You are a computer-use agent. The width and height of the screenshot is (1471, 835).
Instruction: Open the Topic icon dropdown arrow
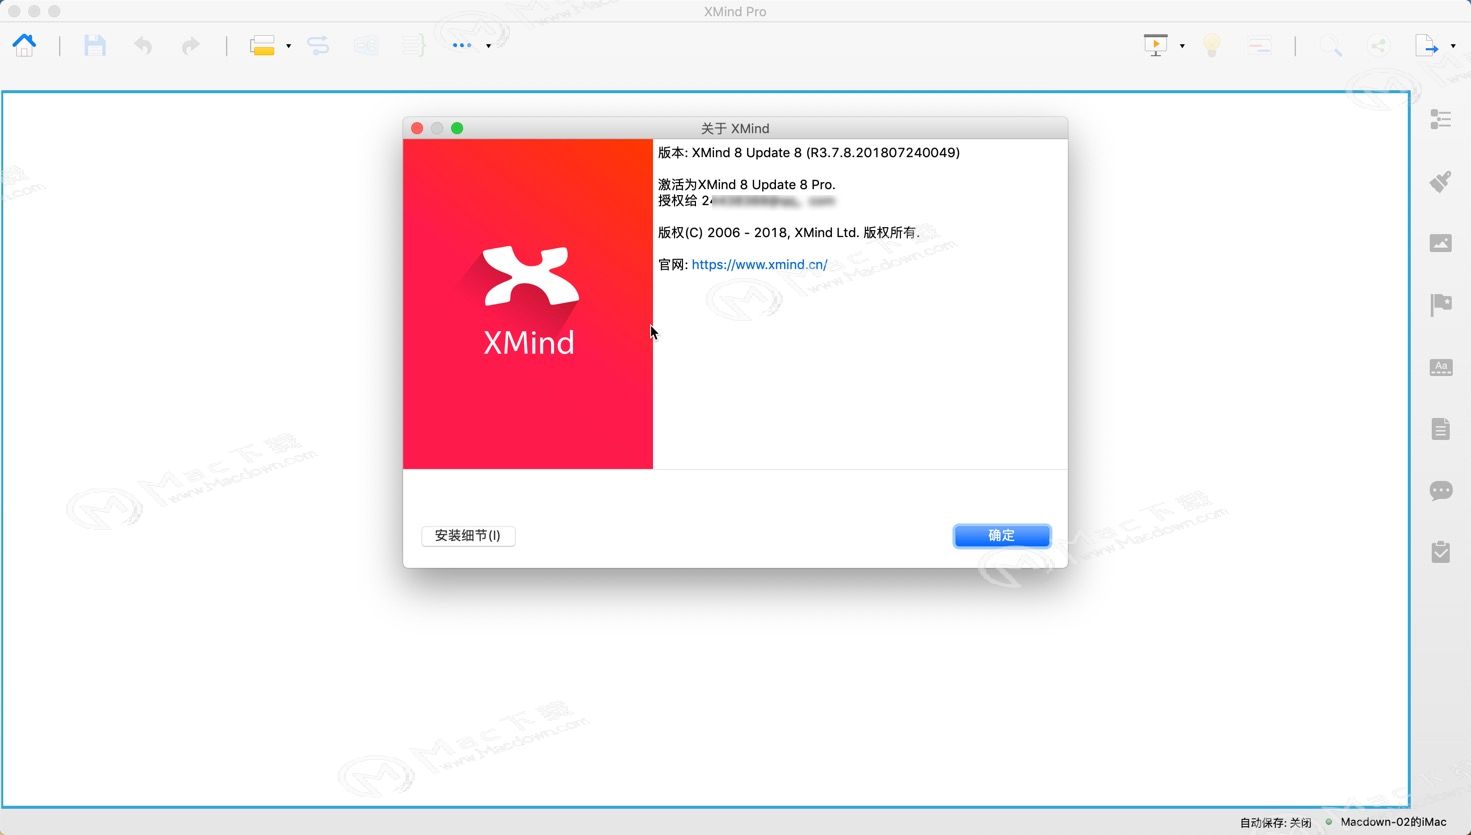(288, 46)
